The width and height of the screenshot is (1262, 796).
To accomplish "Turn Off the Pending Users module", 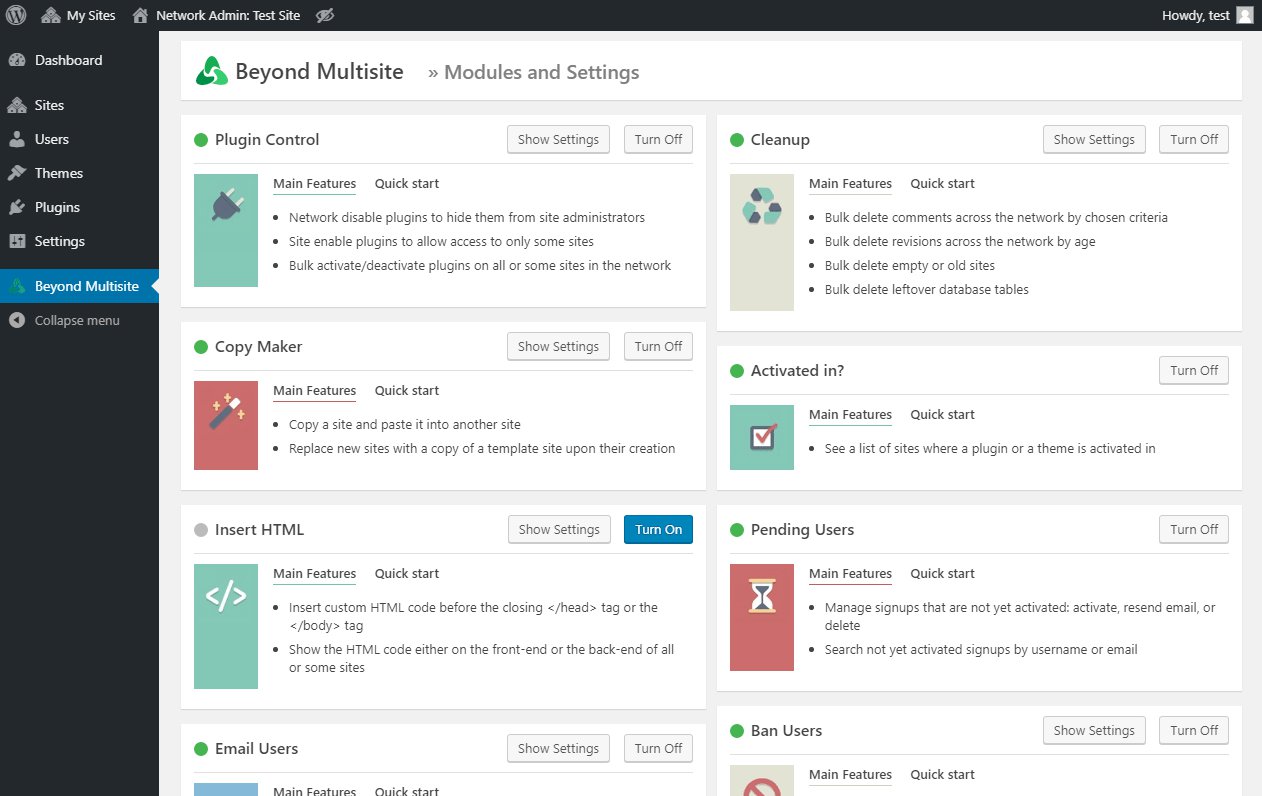I will click(1193, 529).
